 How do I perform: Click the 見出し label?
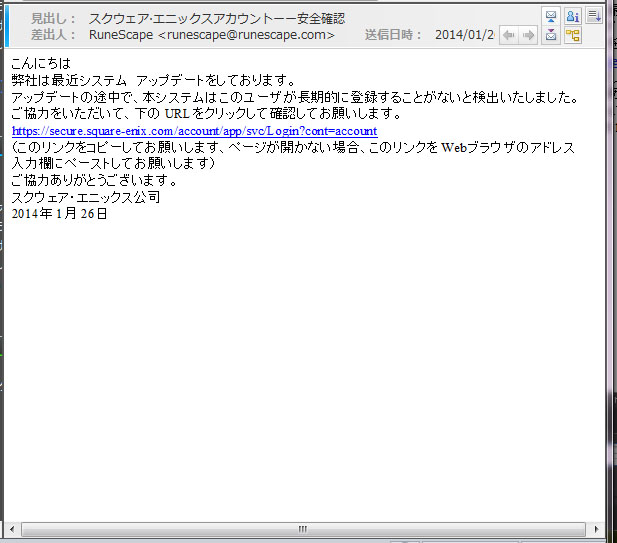point(53,18)
